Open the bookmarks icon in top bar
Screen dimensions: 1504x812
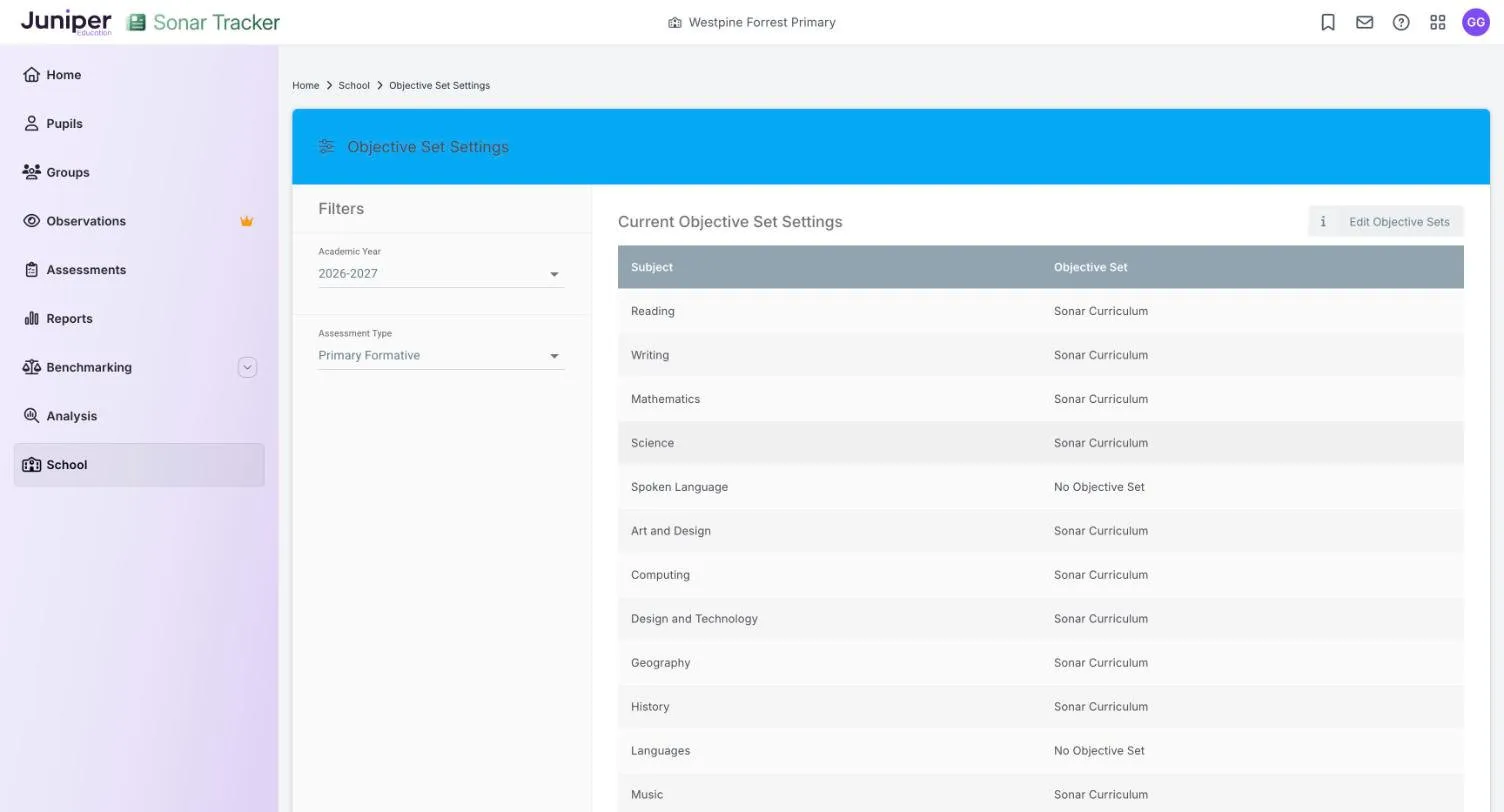pos(1328,22)
